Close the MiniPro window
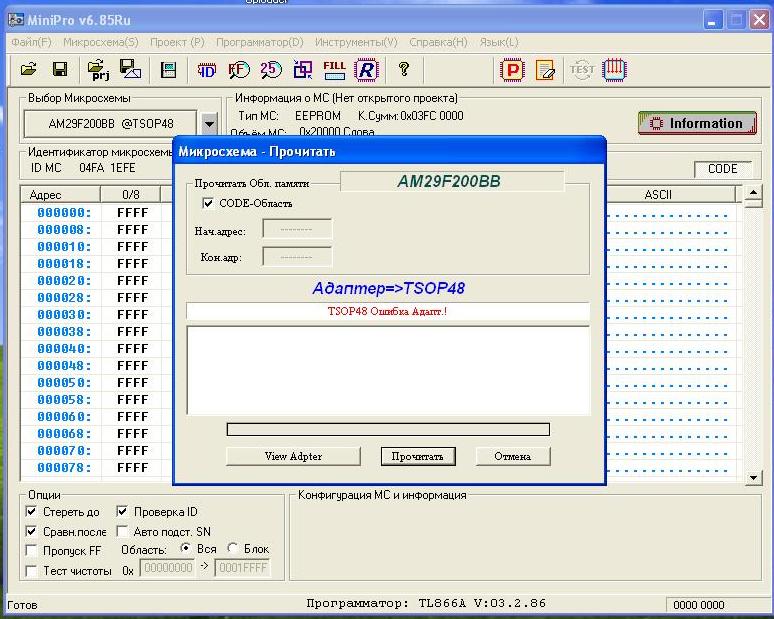This screenshot has width=774, height=619. point(759,20)
